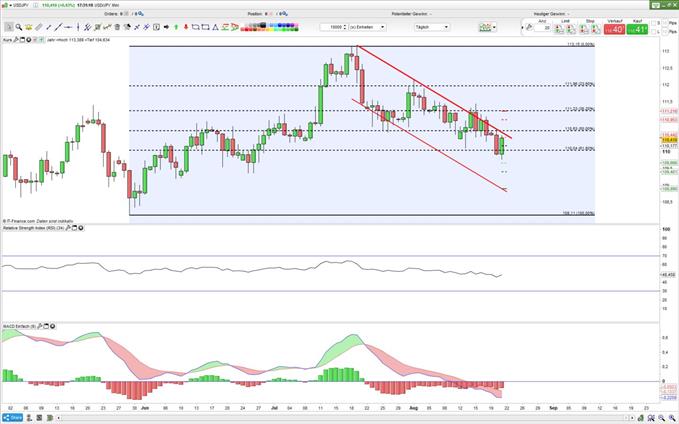
Task: Select the vertical line drawing tool
Action: [x=78, y=27]
